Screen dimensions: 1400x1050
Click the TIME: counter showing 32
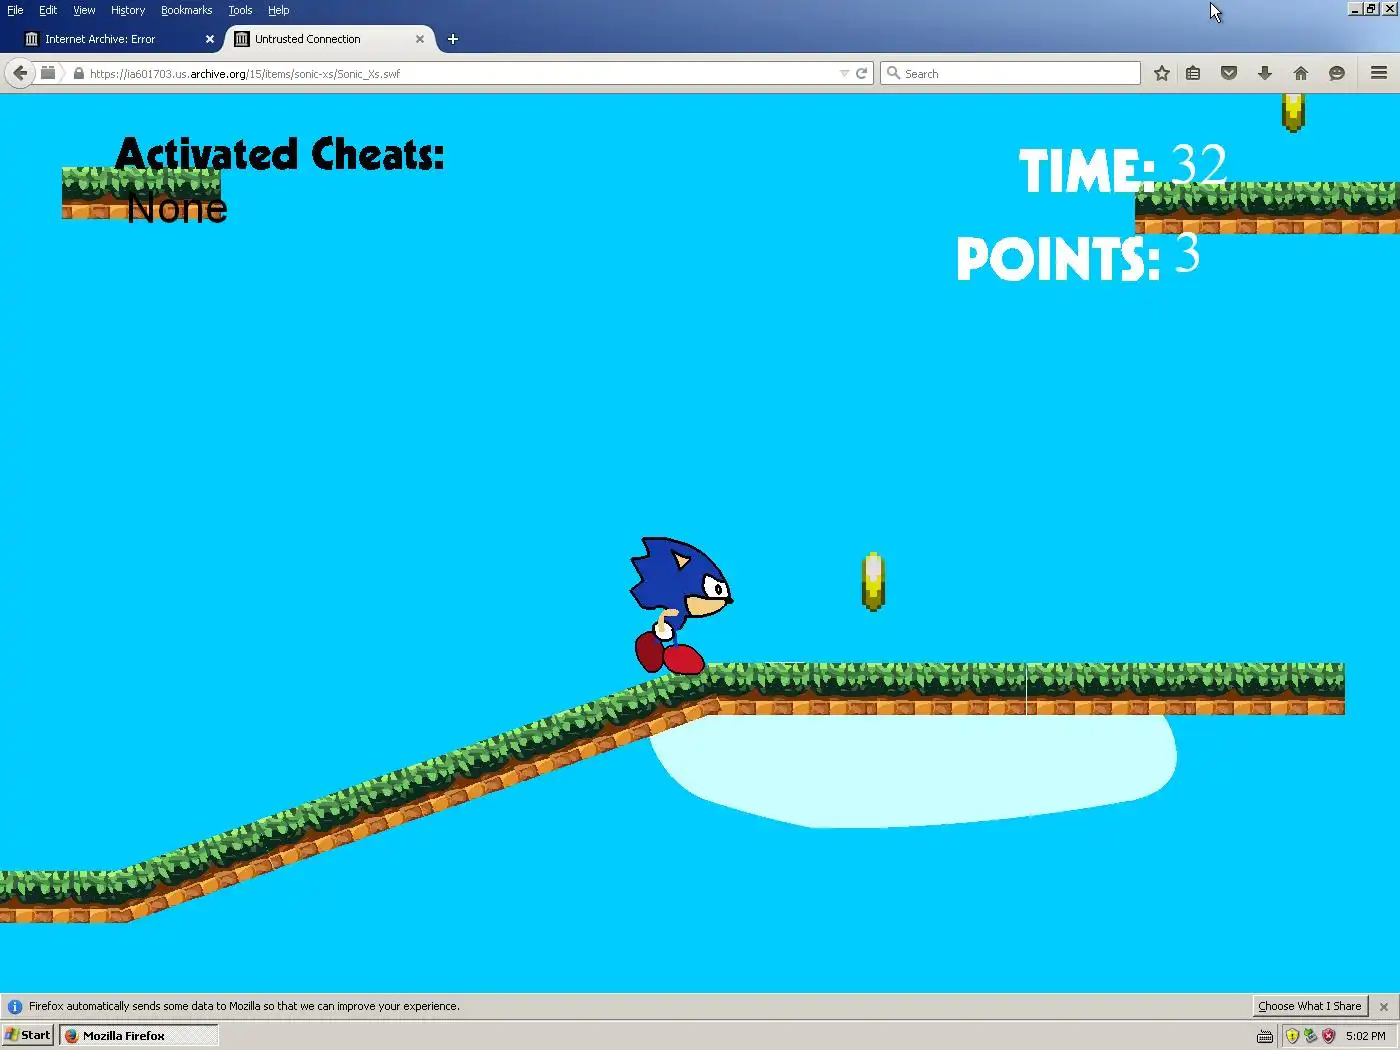[1123, 168]
